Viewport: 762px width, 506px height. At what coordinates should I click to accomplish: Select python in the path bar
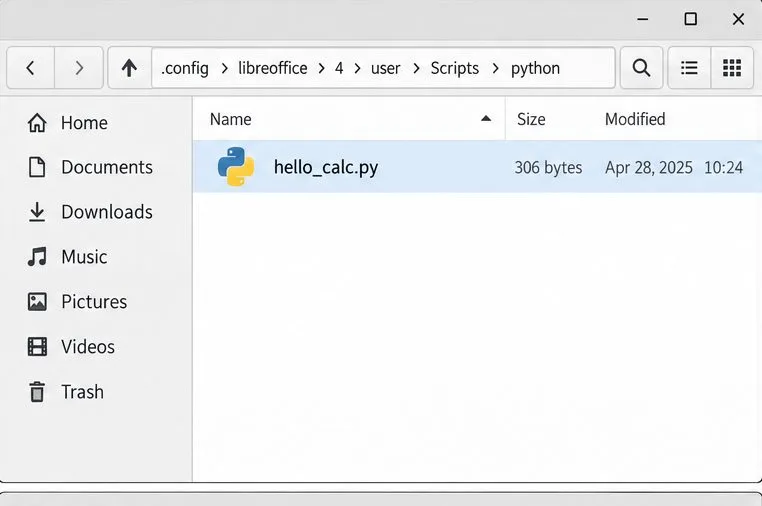point(535,68)
